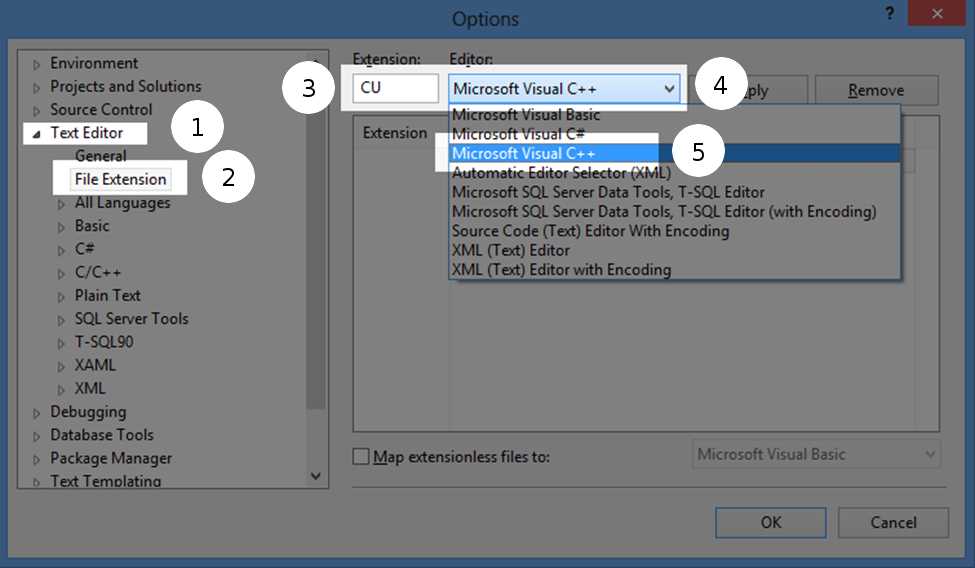Expand the SQL Server Tools arrow
975x568 pixels.
pos(61,320)
